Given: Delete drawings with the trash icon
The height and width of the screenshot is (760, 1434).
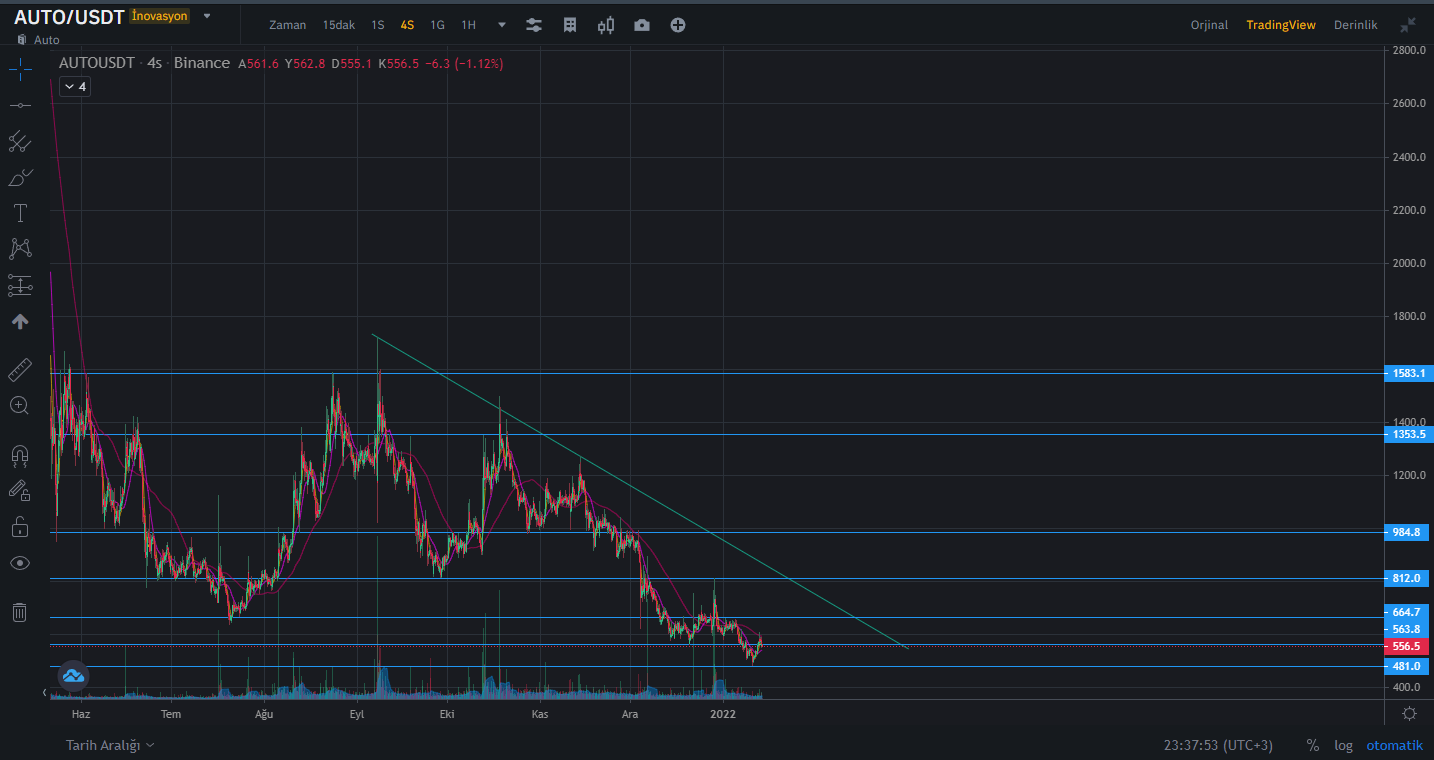Looking at the screenshot, I should (x=20, y=612).
